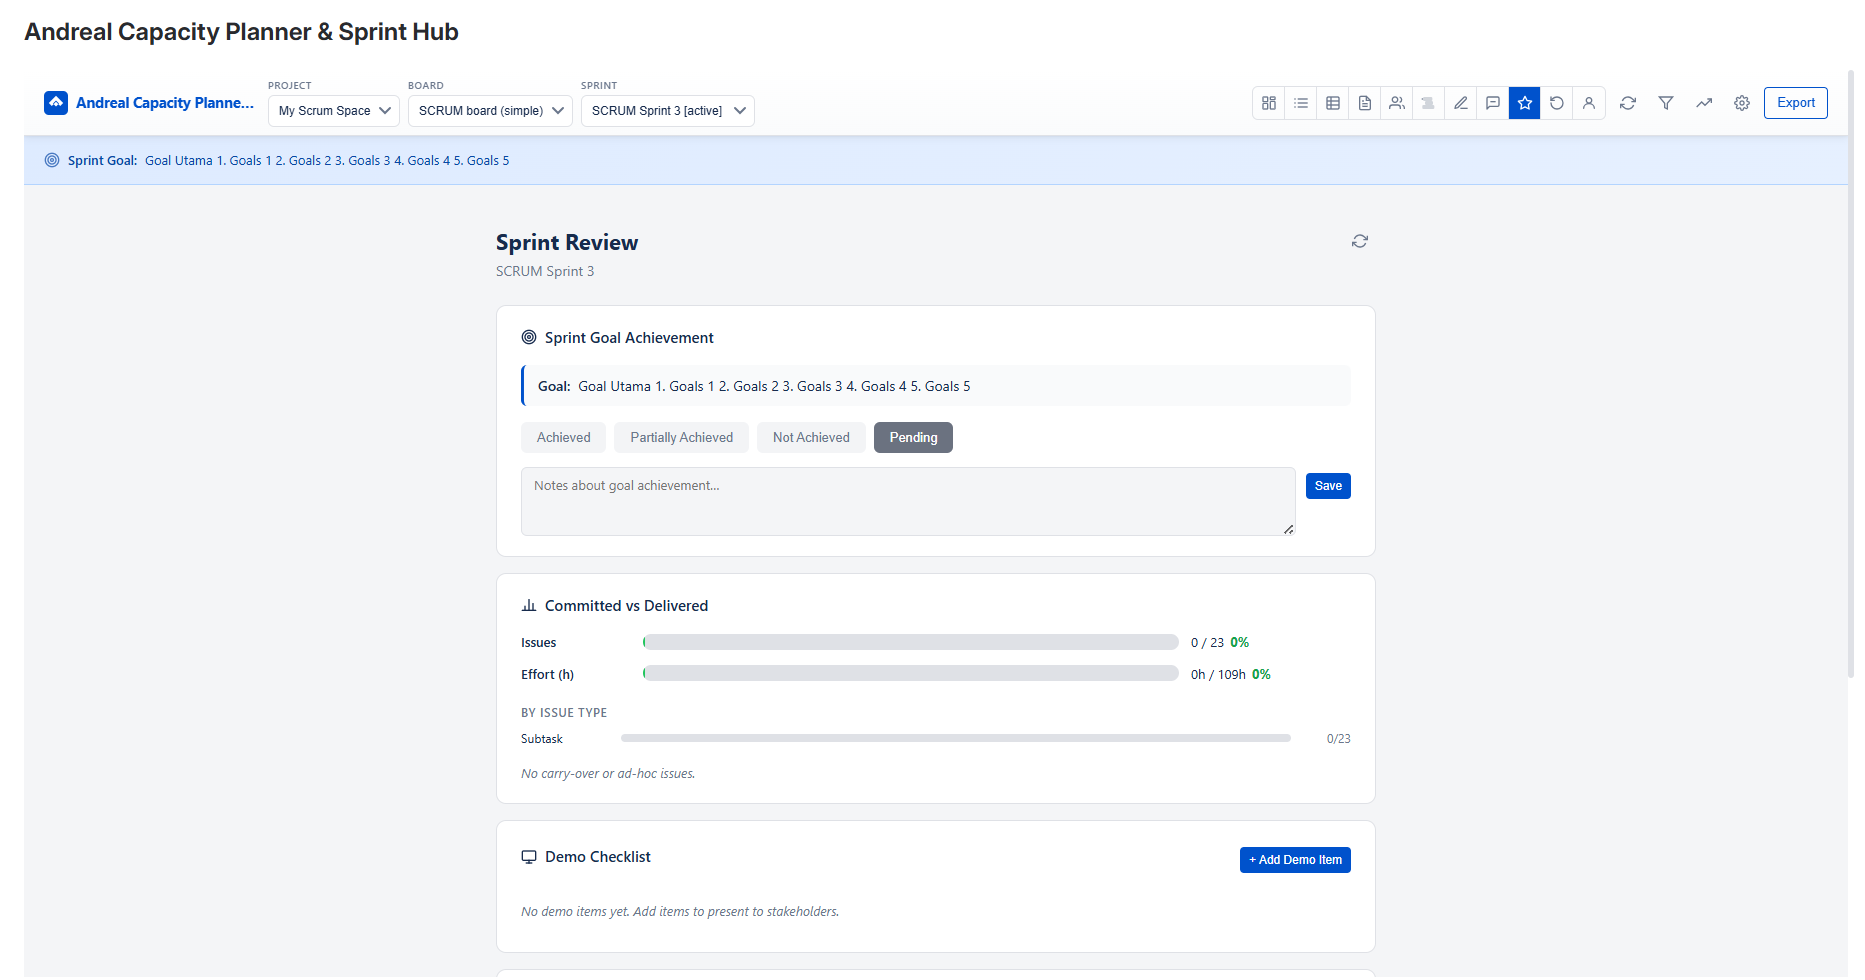The width and height of the screenshot is (1865, 980).
Task: Click the Export button
Action: click(1795, 103)
